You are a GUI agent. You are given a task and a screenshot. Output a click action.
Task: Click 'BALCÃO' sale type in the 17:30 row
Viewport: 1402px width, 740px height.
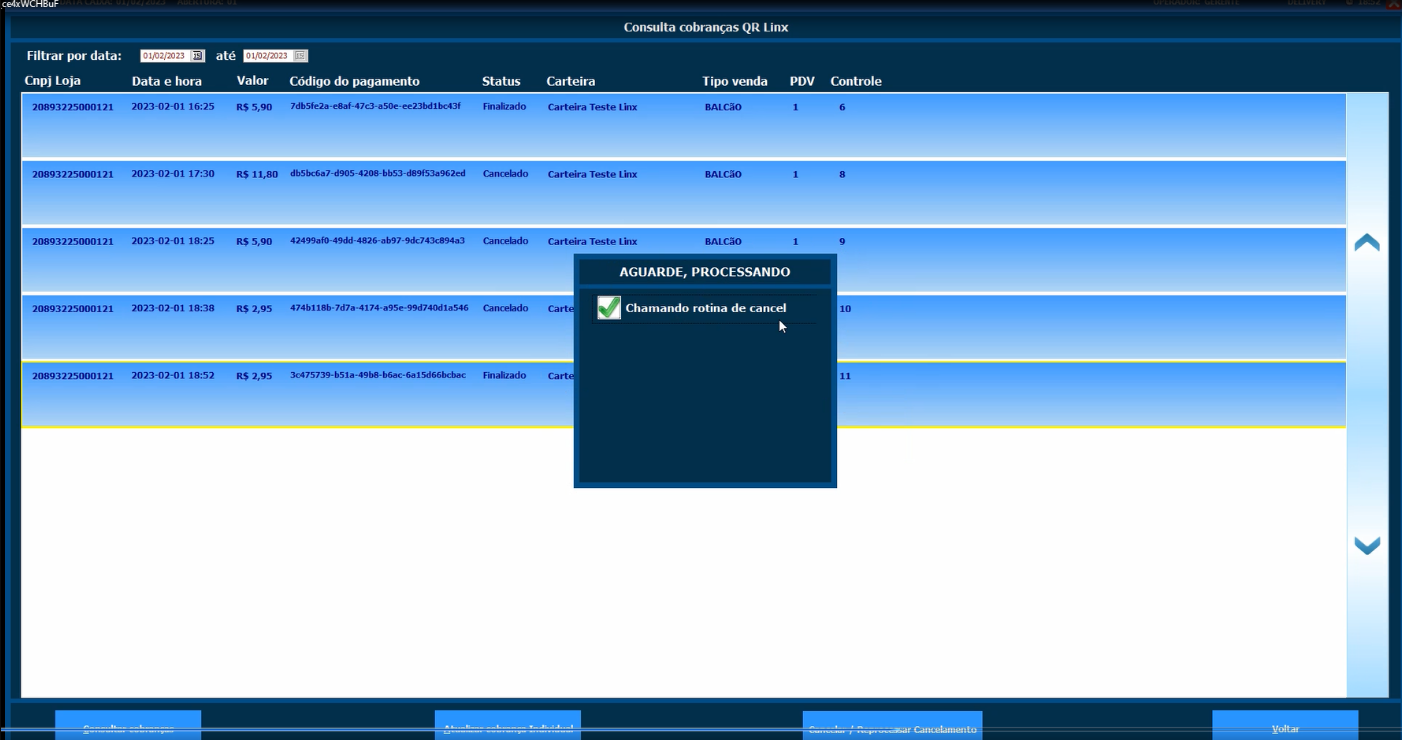tap(723, 174)
